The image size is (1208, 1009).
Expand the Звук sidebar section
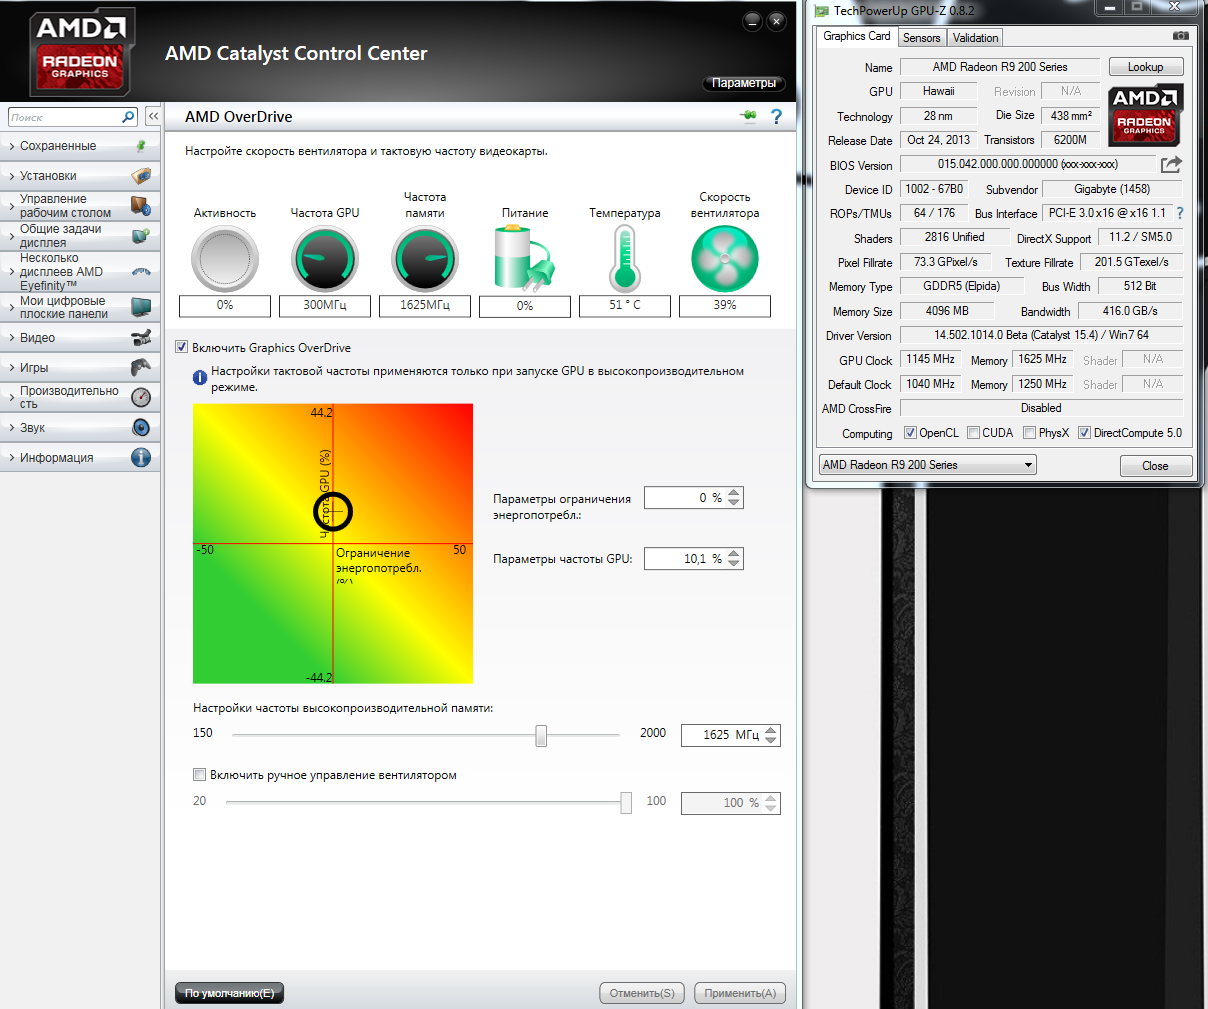click(80, 428)
